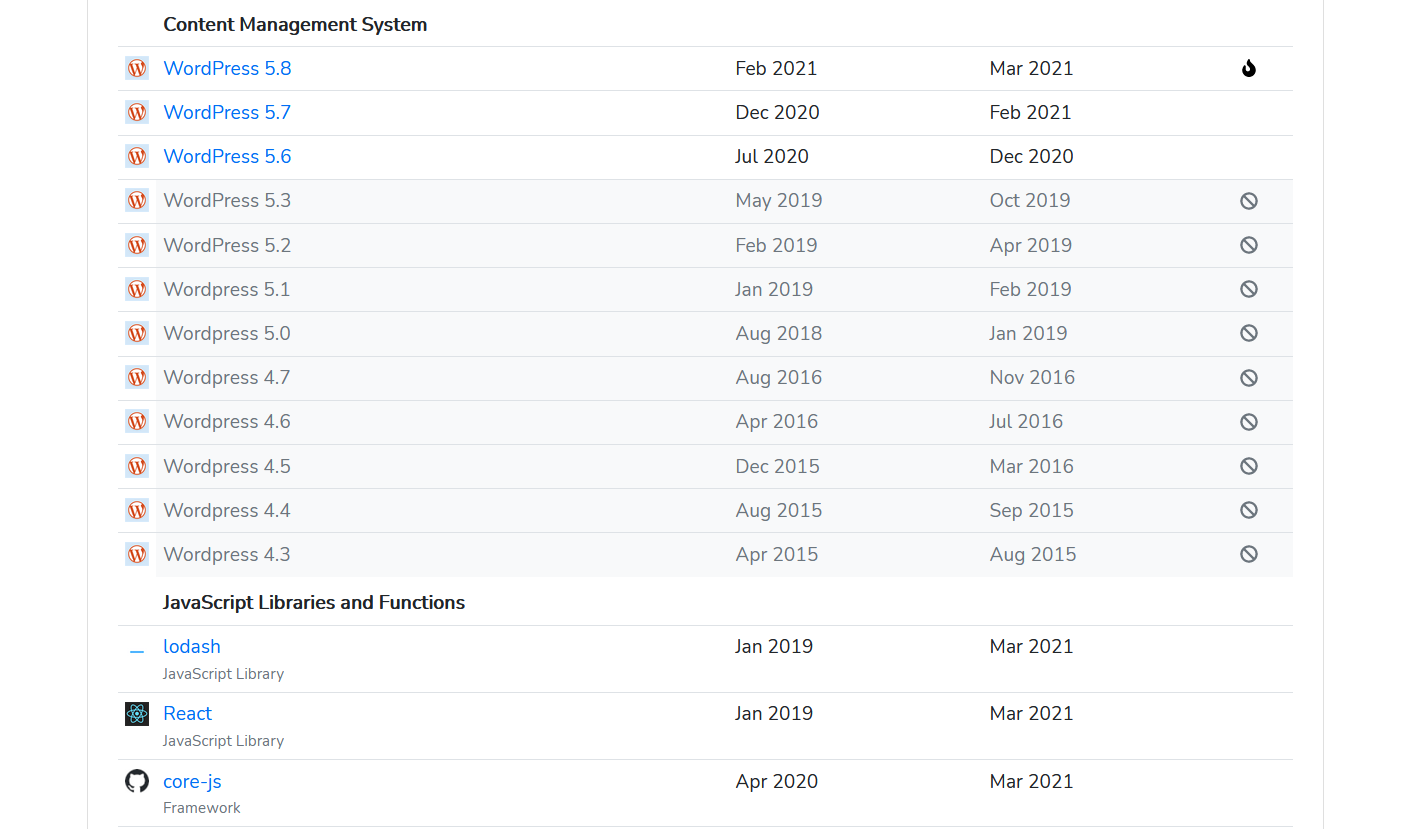This screenshot has height=829, width=1421.
Task: Click the 'Wordpress 4.3' technology name
Action: [227, 554]
